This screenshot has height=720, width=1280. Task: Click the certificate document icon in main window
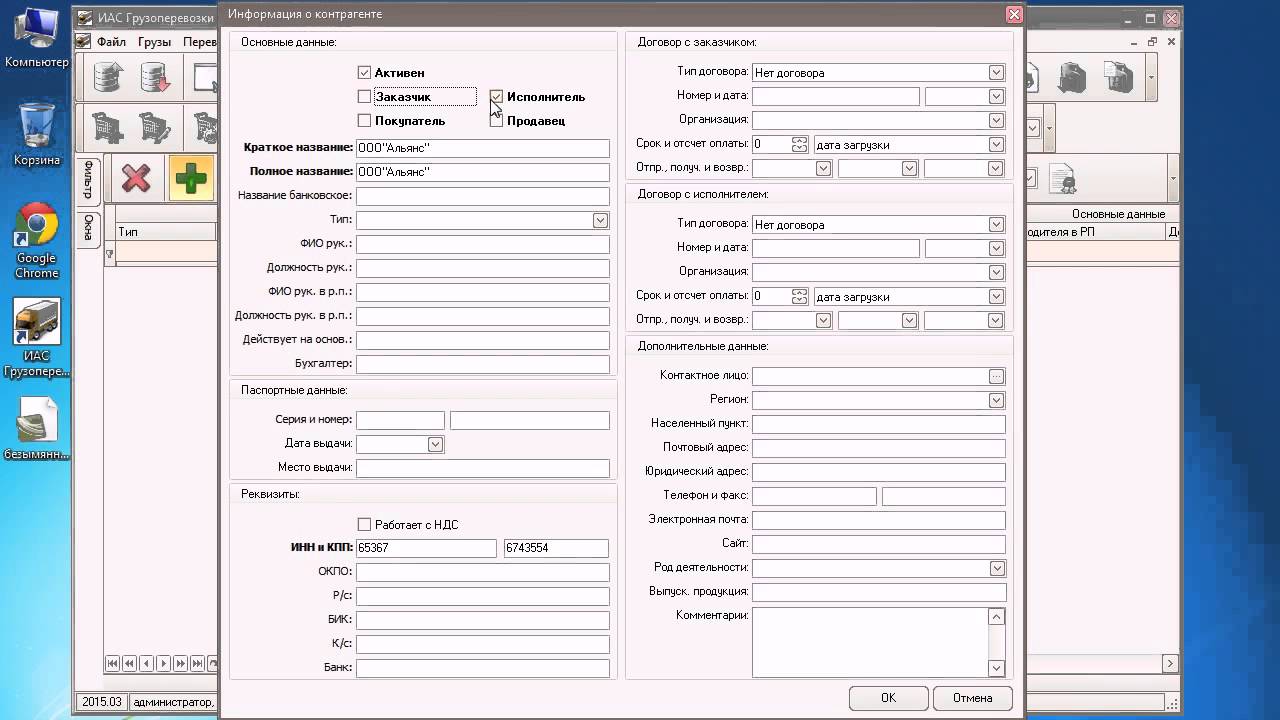[x=1063, y=180]
